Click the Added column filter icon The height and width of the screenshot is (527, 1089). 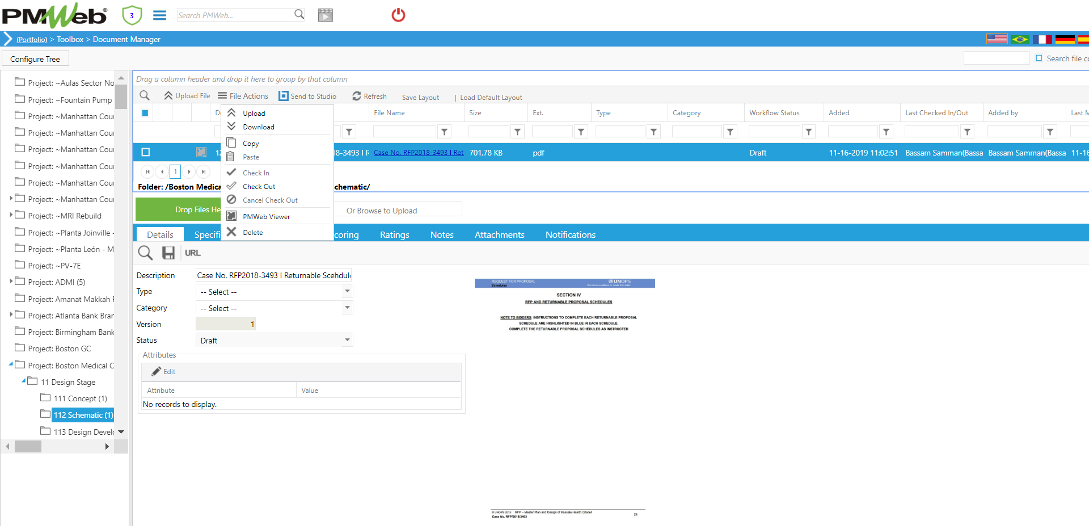(886, 131)
